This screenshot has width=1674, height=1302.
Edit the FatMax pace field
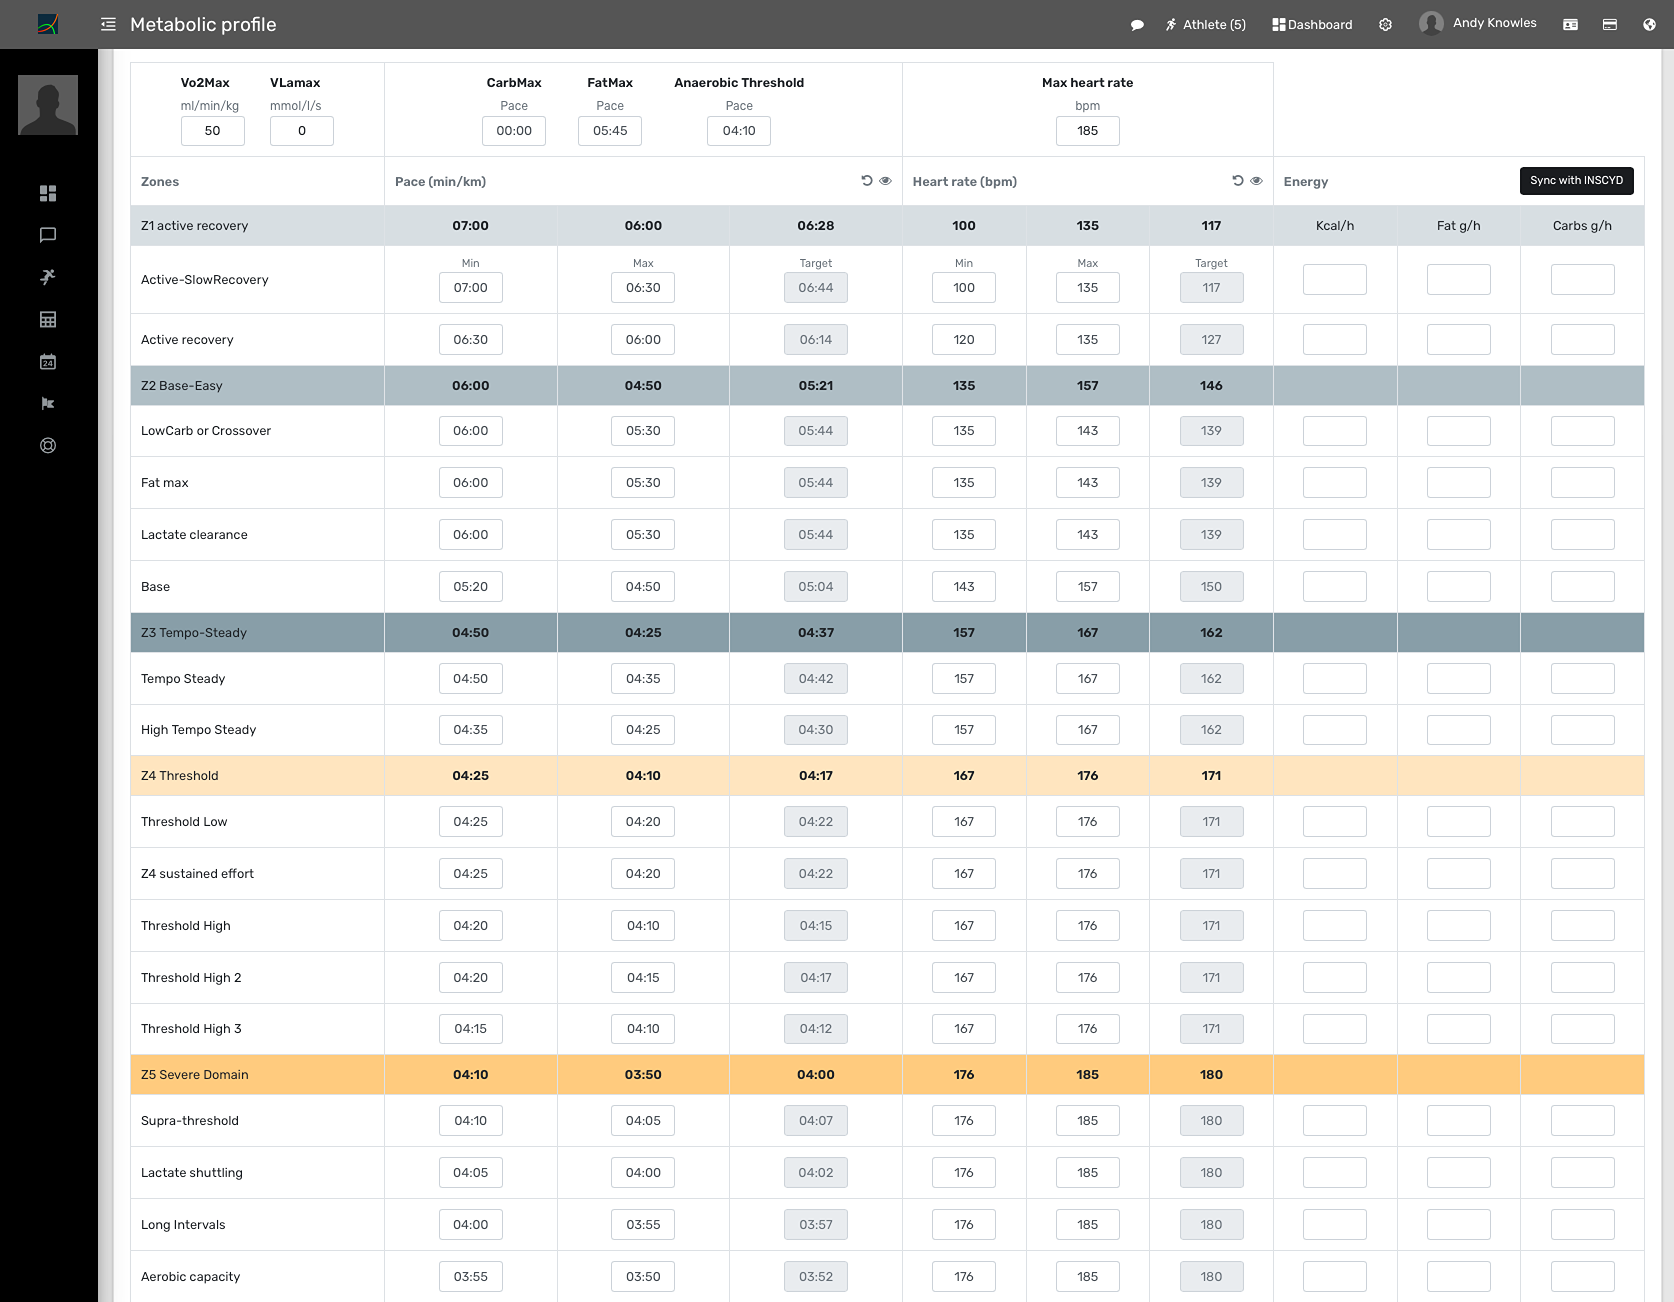[610, 131]
